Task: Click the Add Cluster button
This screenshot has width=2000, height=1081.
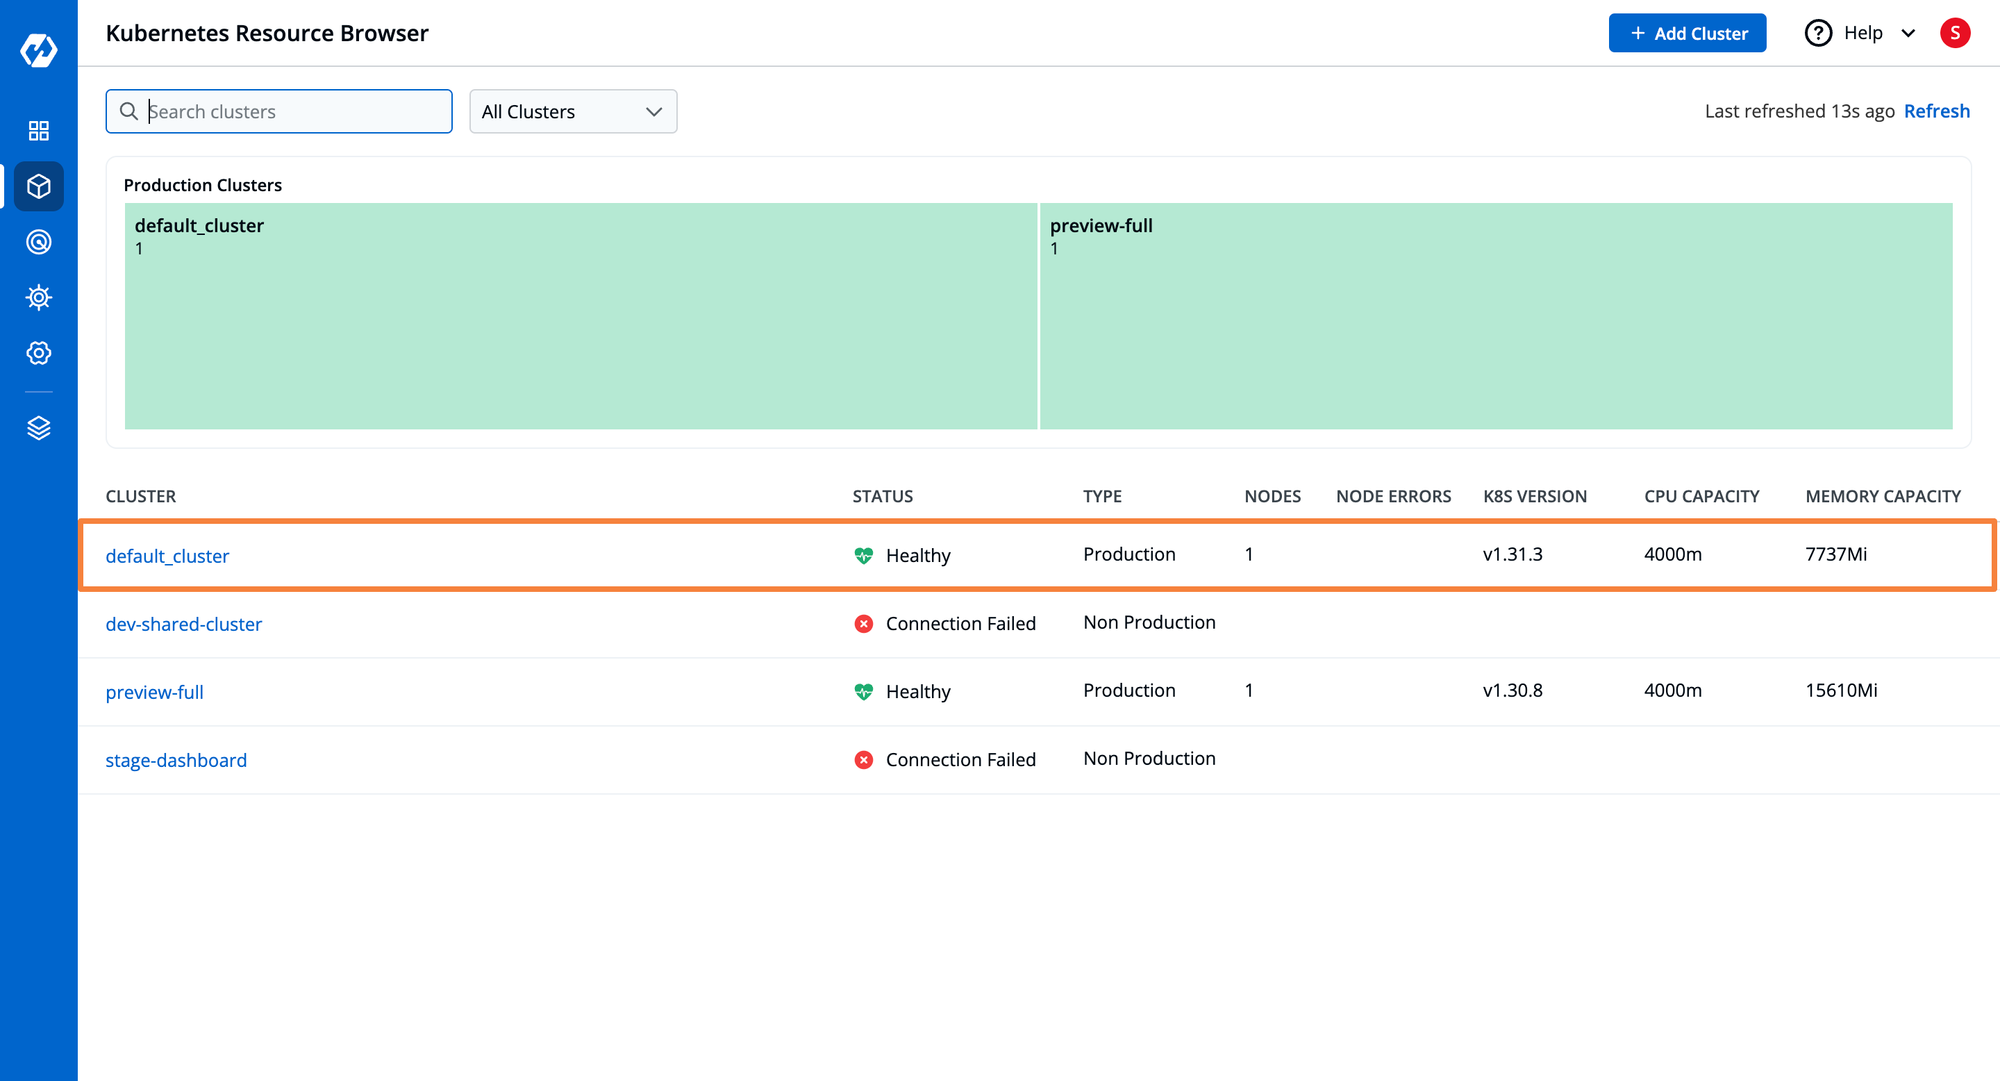Action: click(1687, 33)
